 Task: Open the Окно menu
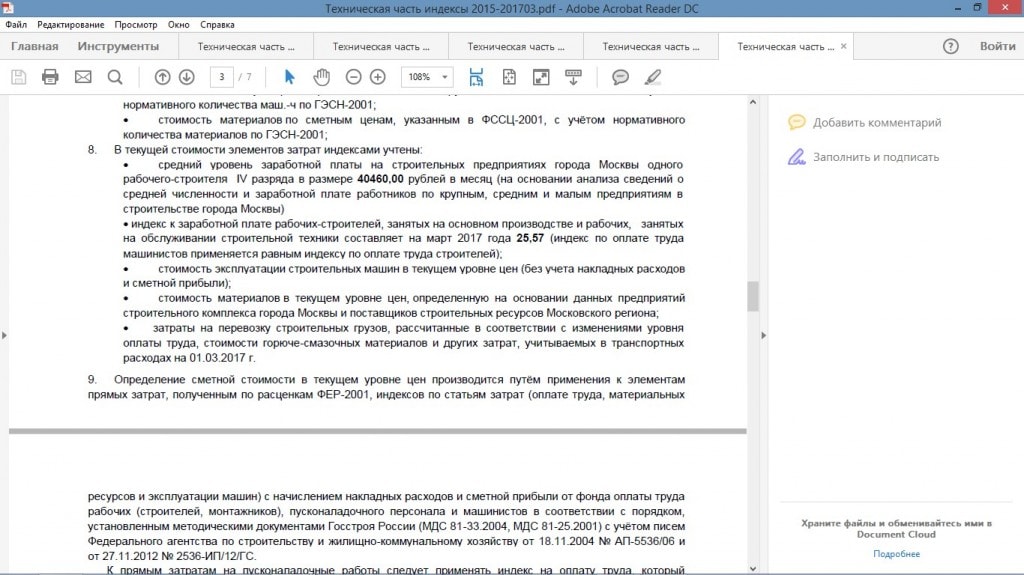tap(178, 25)
